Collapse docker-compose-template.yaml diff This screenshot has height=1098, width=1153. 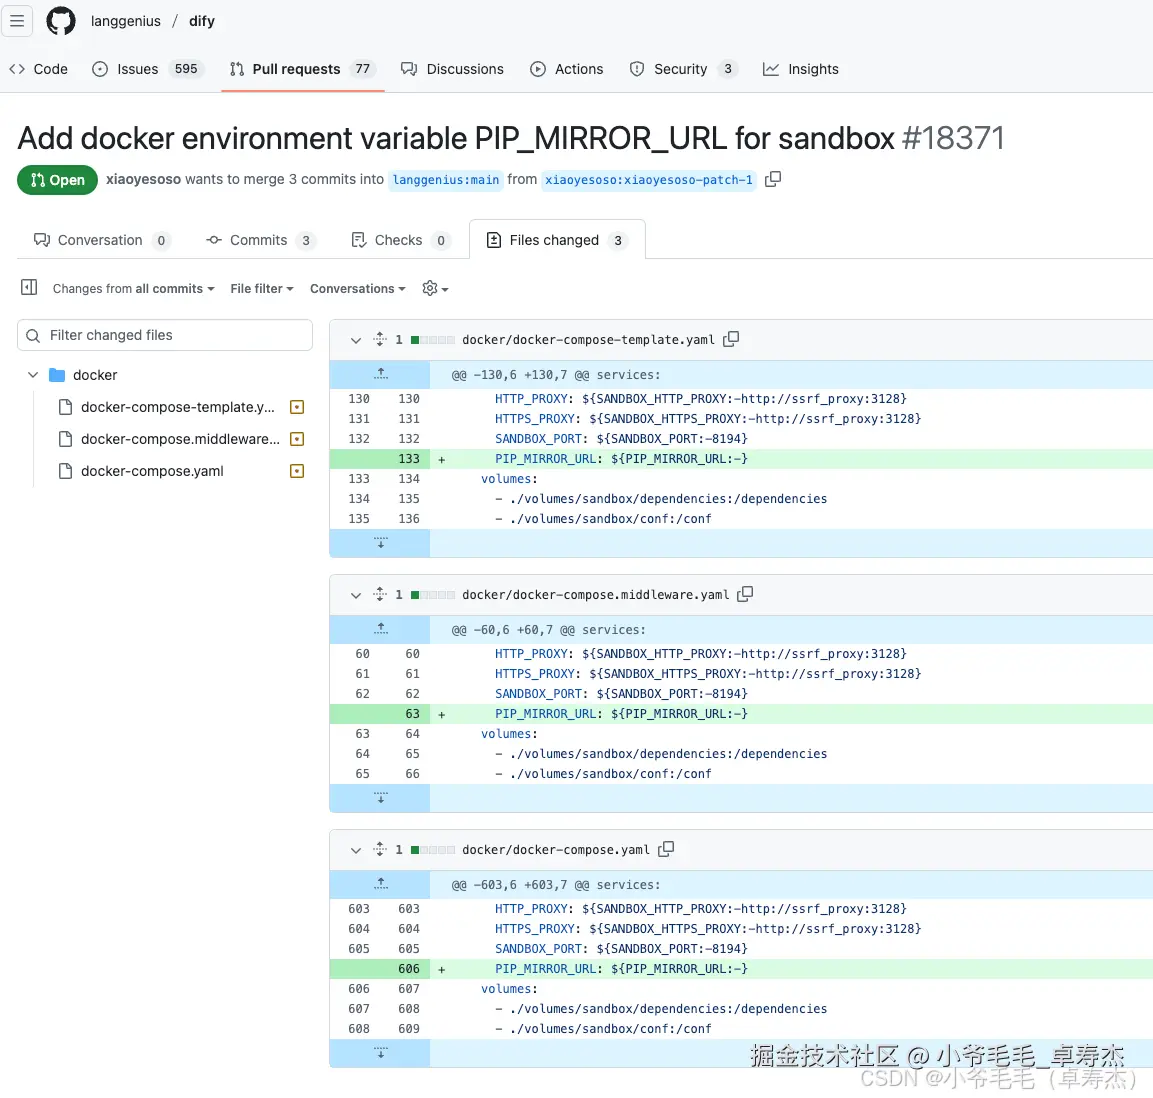356,340
